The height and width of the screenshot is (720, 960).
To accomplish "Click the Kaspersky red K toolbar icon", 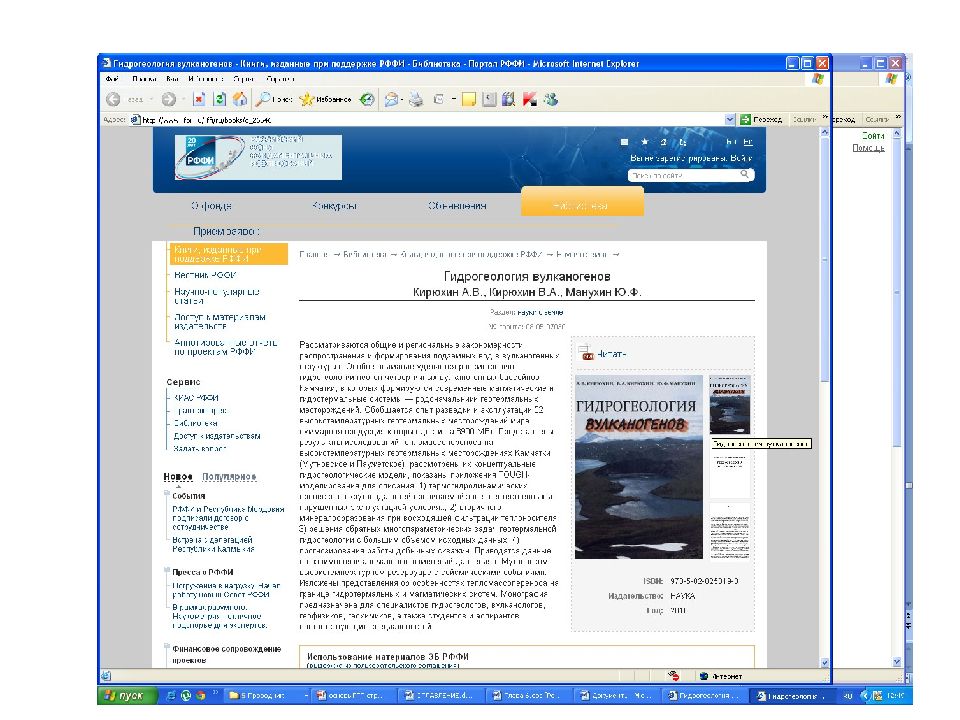I will click(530, 99).
